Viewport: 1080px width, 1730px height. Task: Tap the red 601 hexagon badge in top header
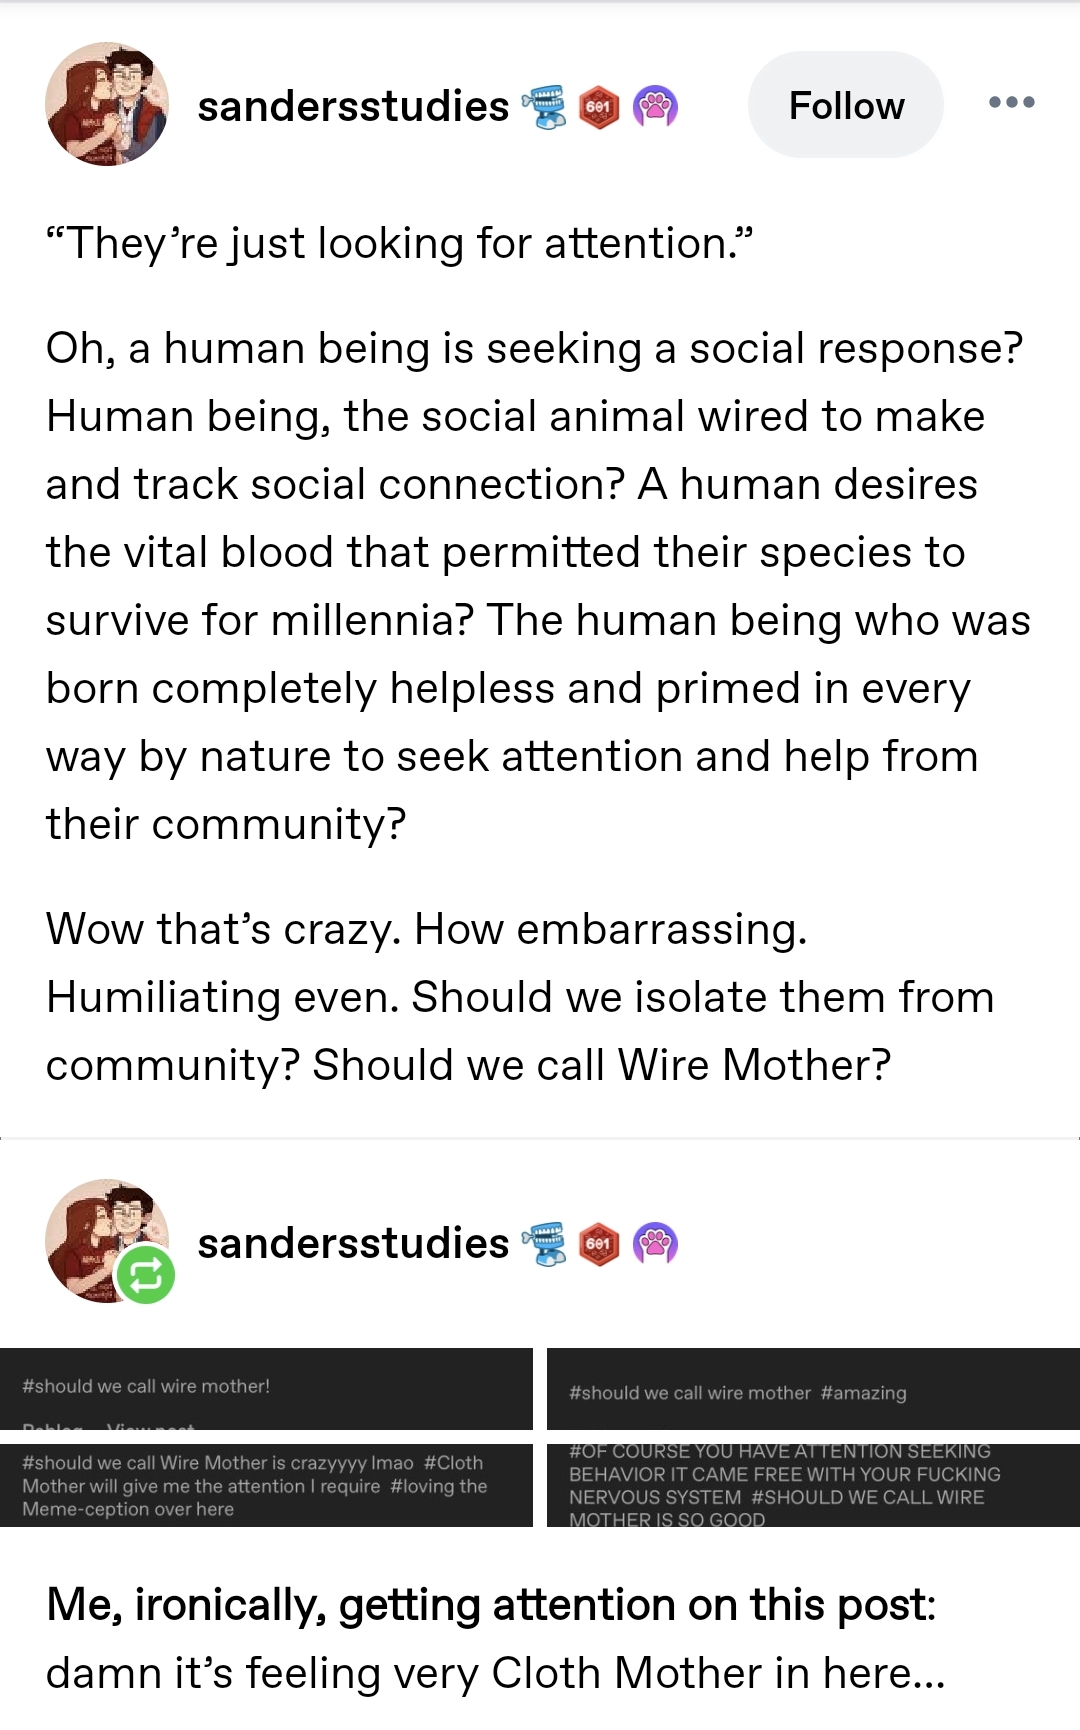[599, 106]
